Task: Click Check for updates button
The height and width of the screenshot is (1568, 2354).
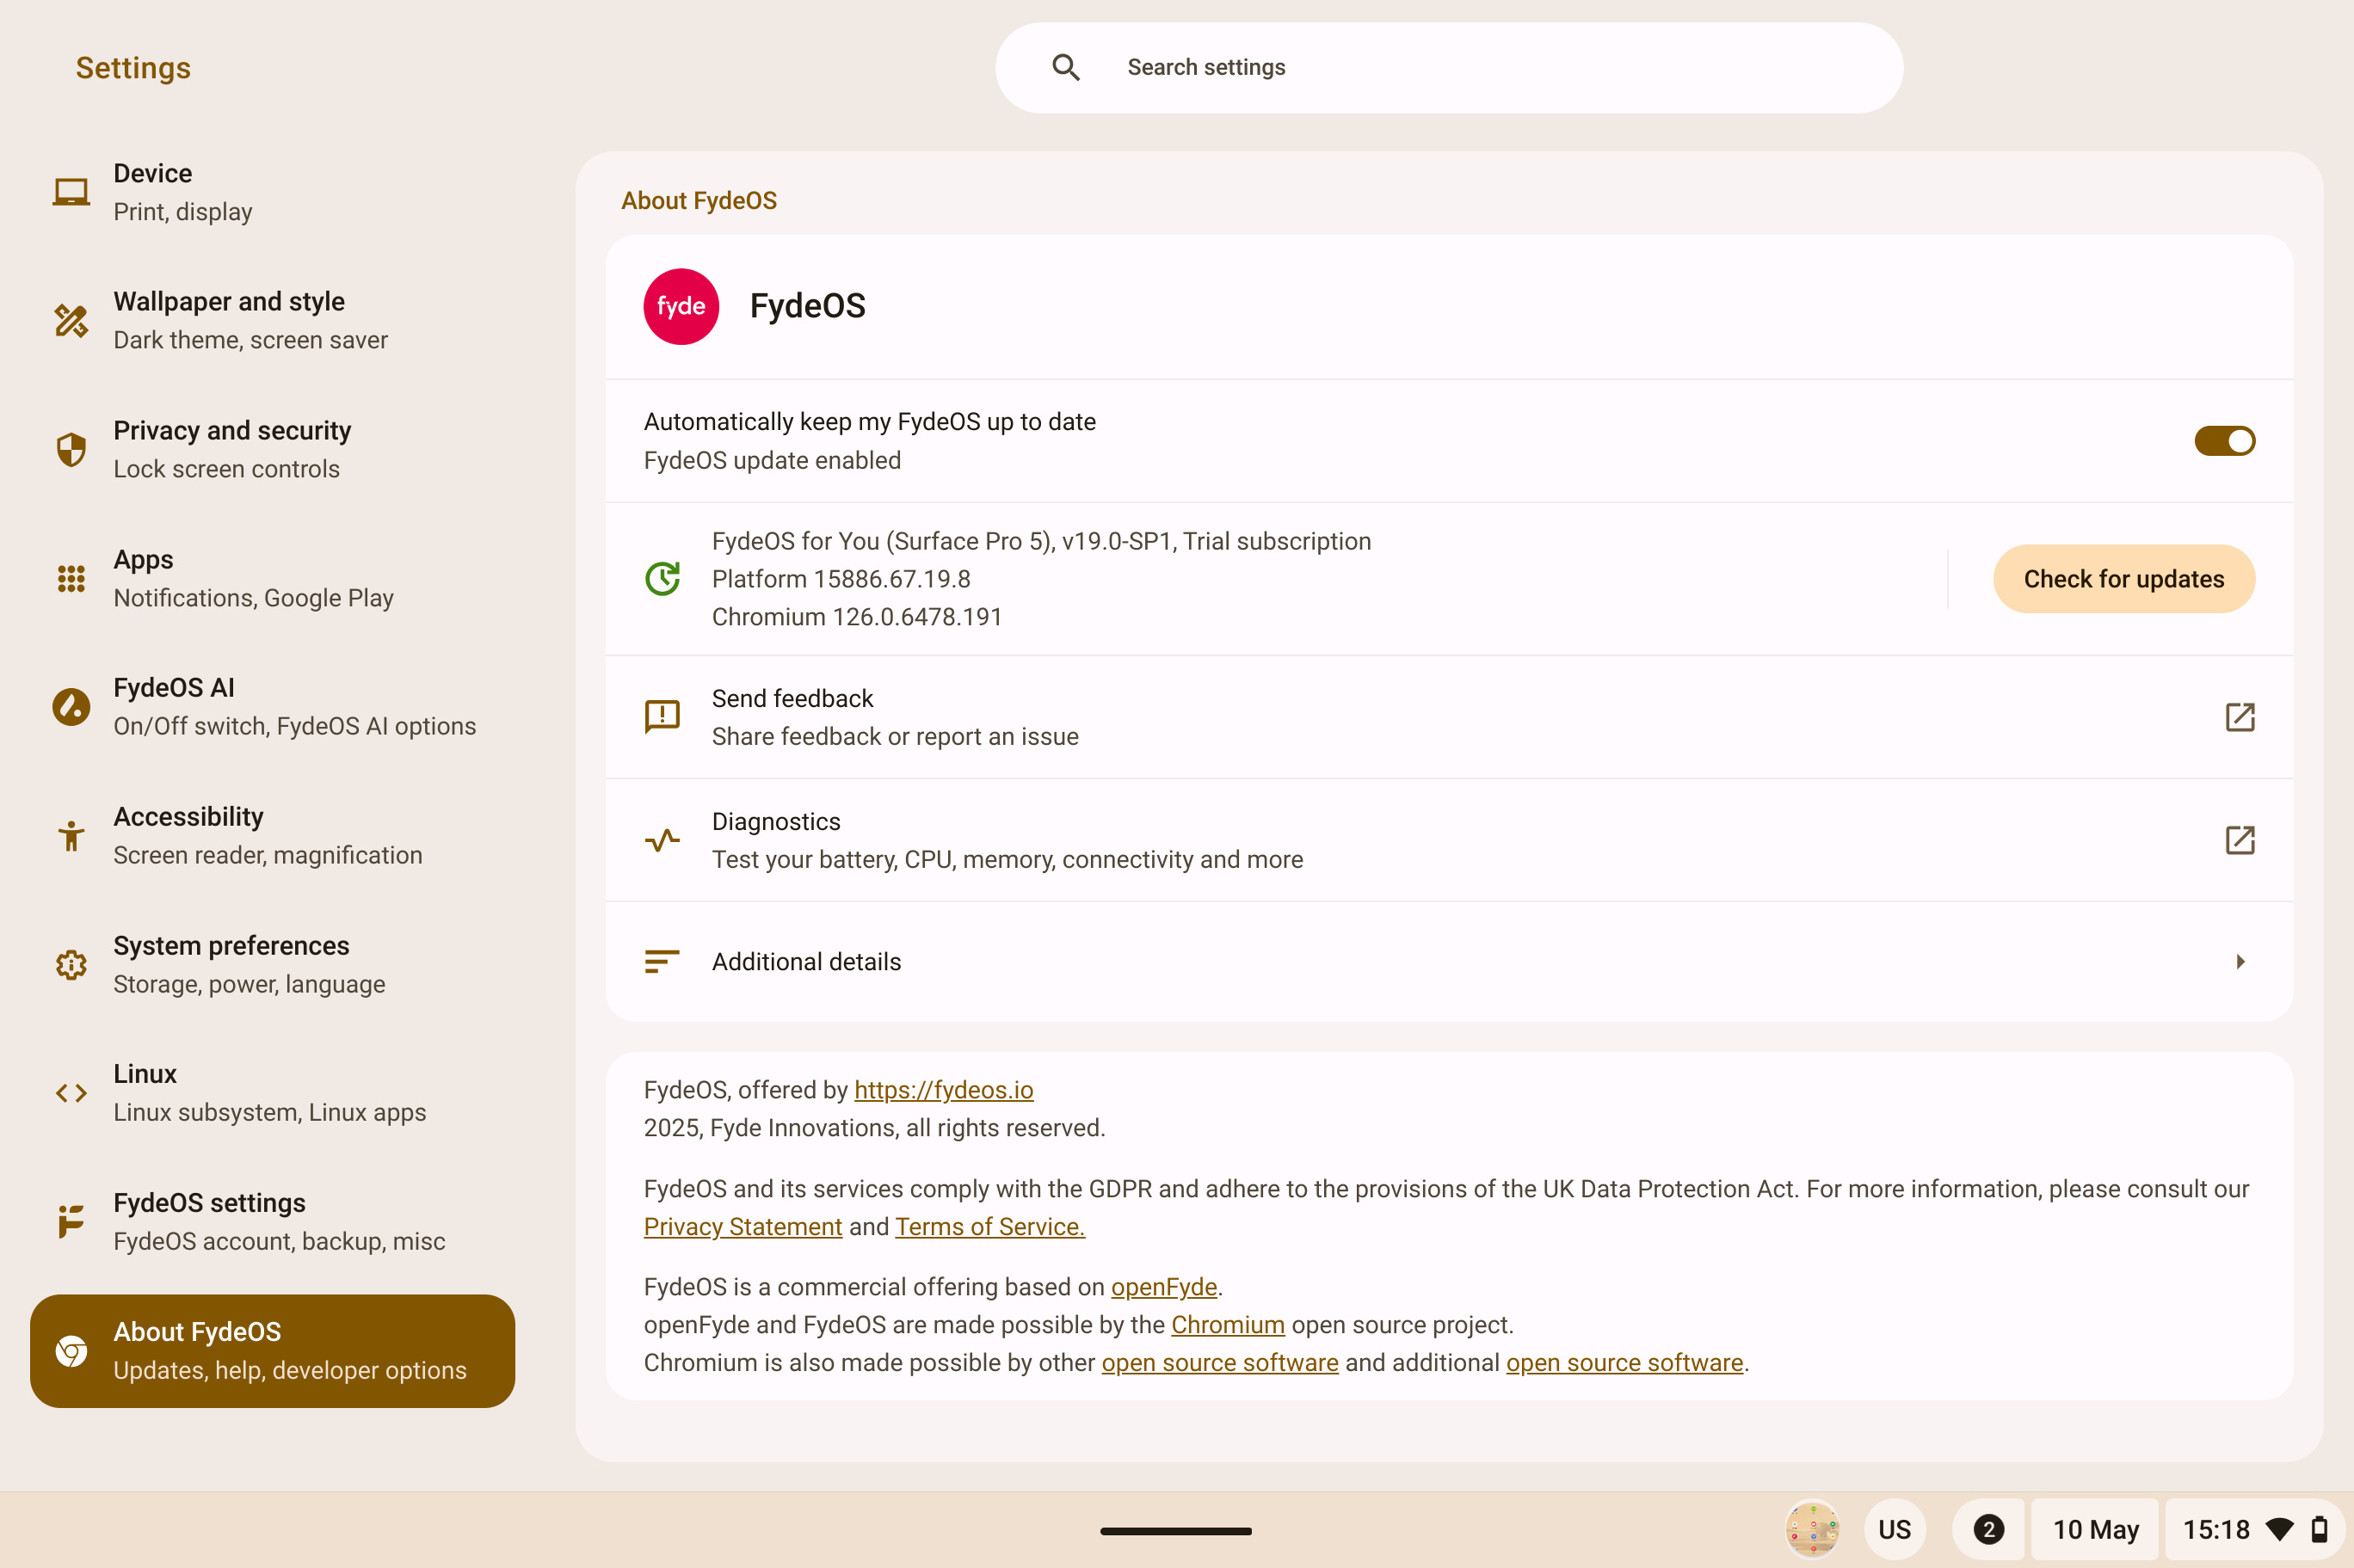Action: [x=2123, y=579]
